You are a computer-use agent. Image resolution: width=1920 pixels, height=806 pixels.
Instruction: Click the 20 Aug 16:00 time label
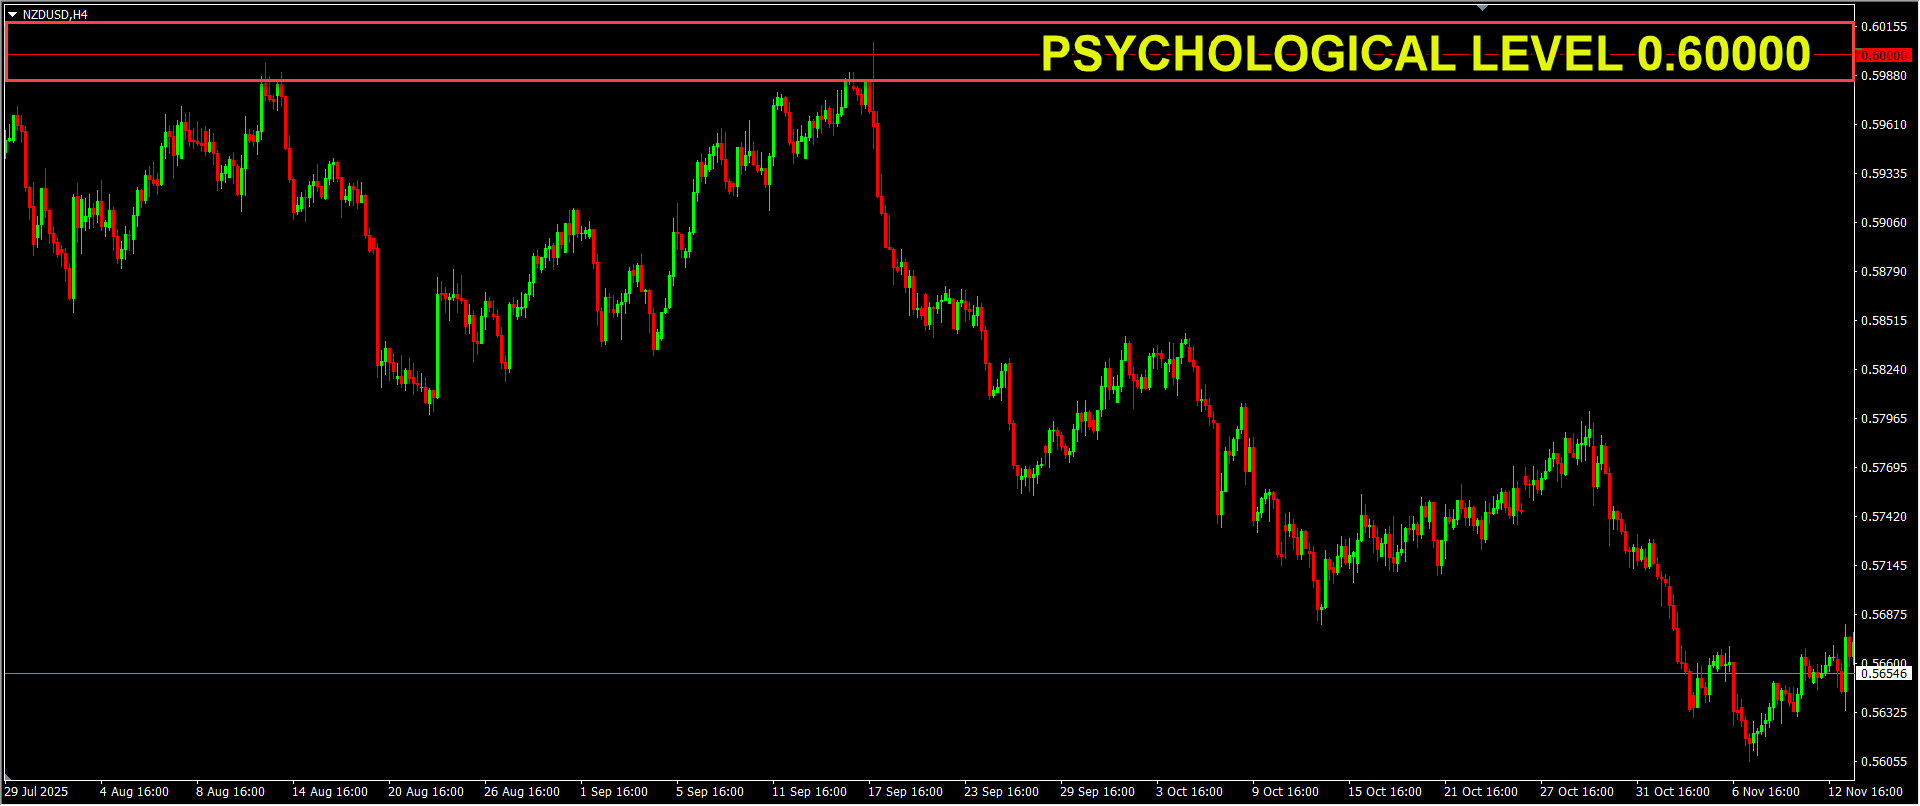[x=426, y=792]
